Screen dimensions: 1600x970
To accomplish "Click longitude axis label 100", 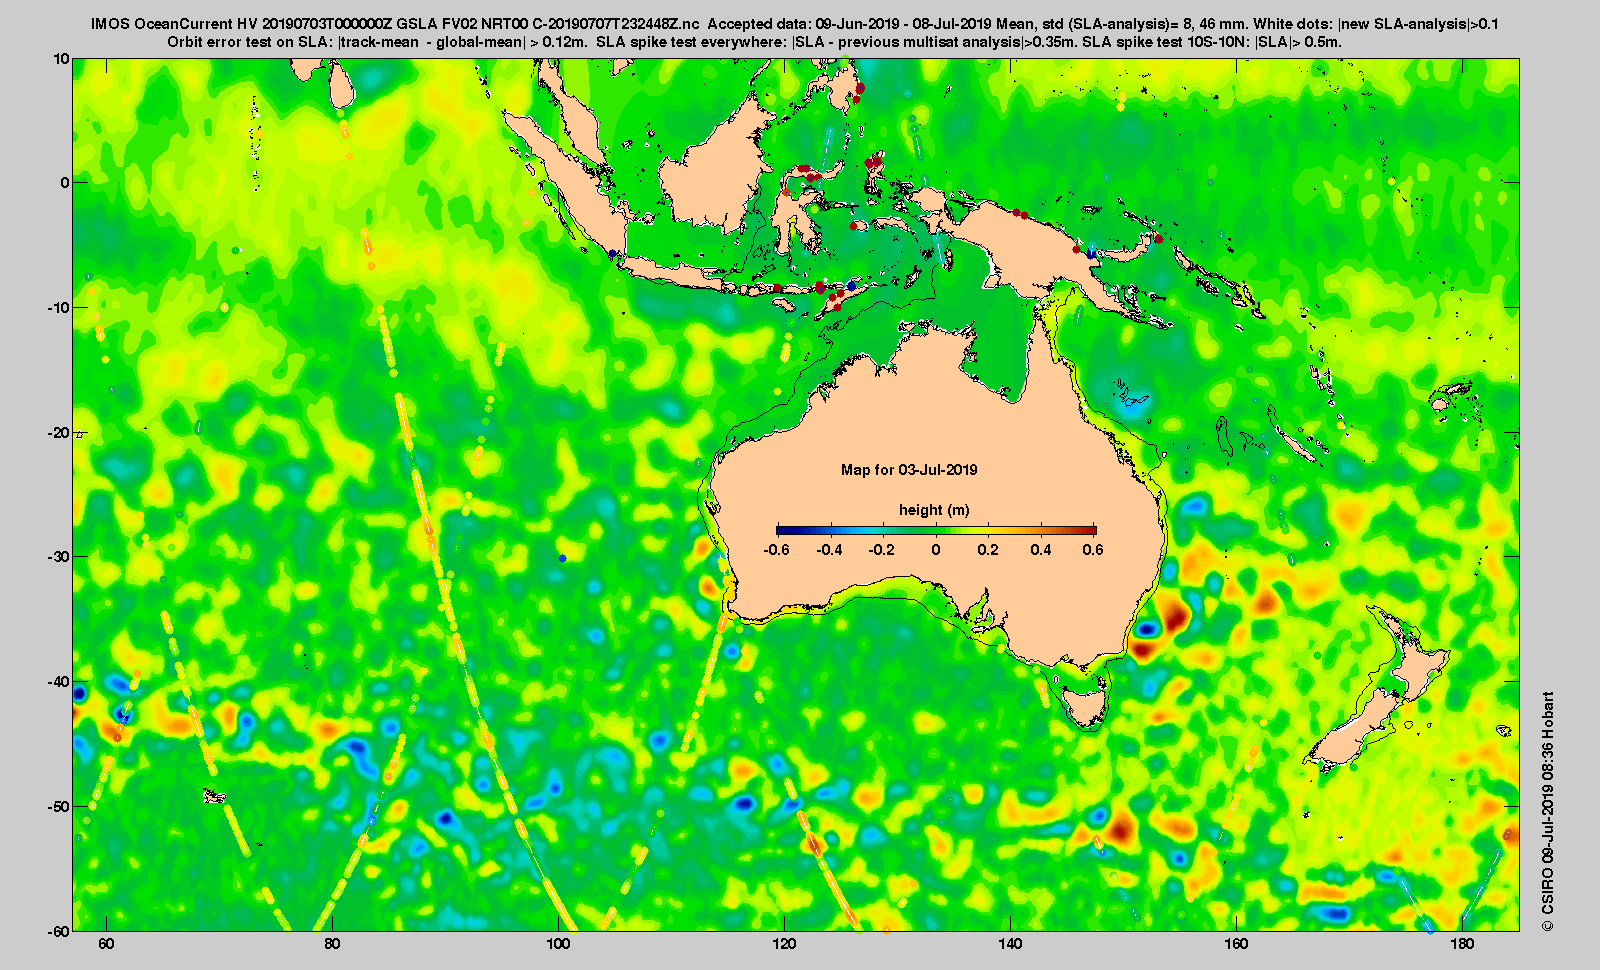I will [559, 945].
